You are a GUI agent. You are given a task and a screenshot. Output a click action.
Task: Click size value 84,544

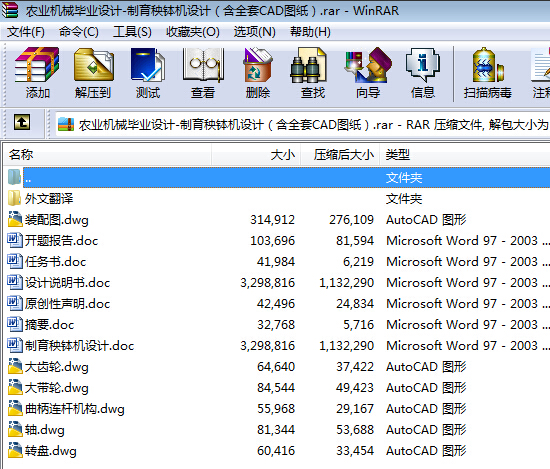[x=276, y=388]
